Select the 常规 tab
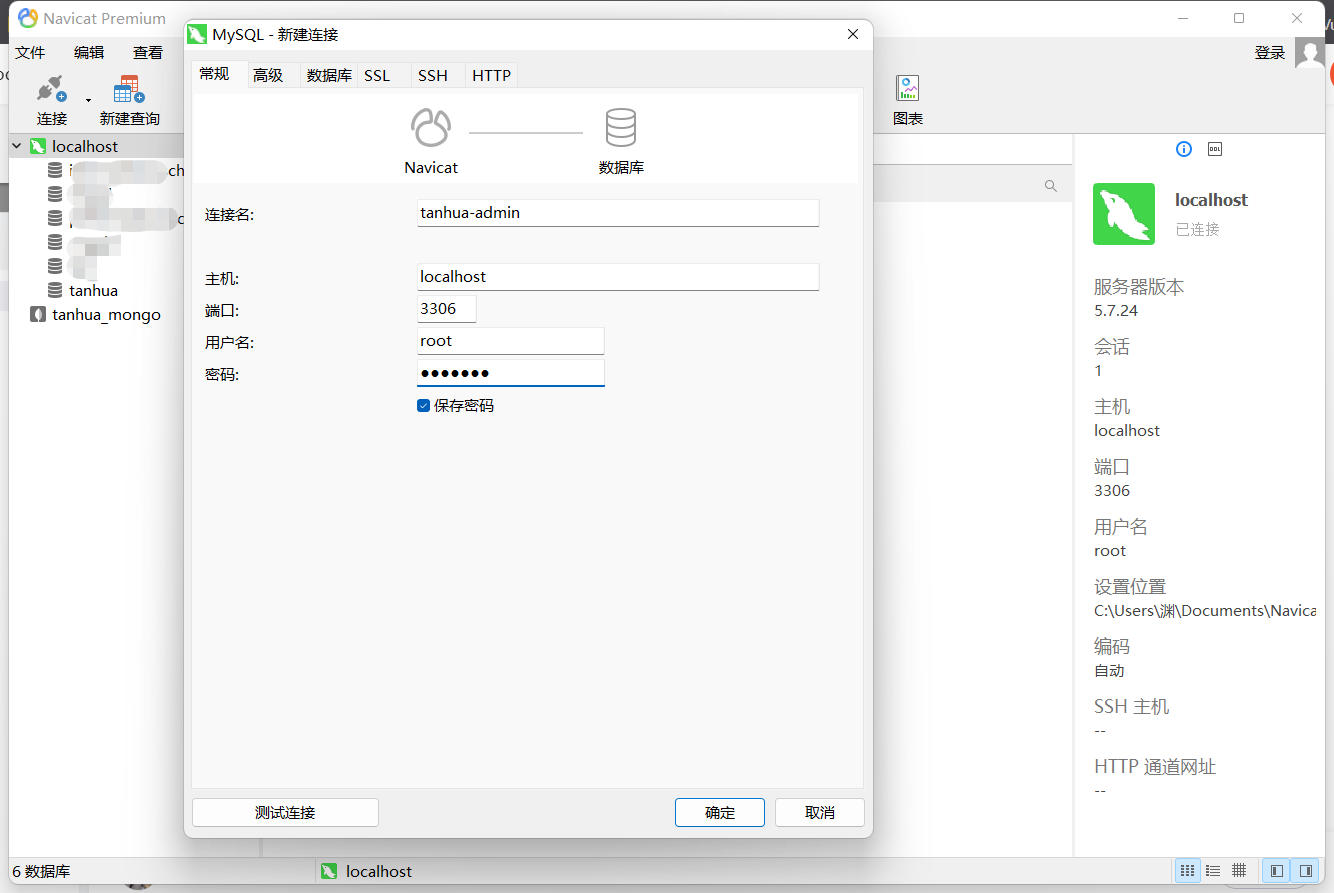The image size is (1334, 893). click(x=215, y=74)
